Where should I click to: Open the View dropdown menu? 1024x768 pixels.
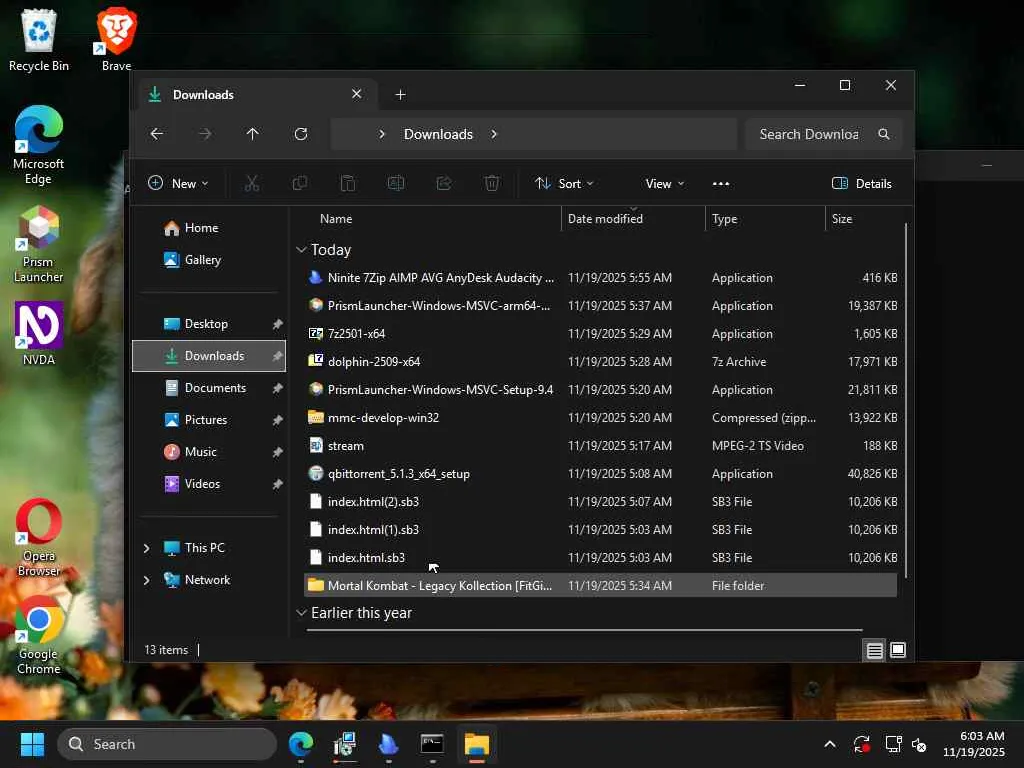(x=665, y=184)
